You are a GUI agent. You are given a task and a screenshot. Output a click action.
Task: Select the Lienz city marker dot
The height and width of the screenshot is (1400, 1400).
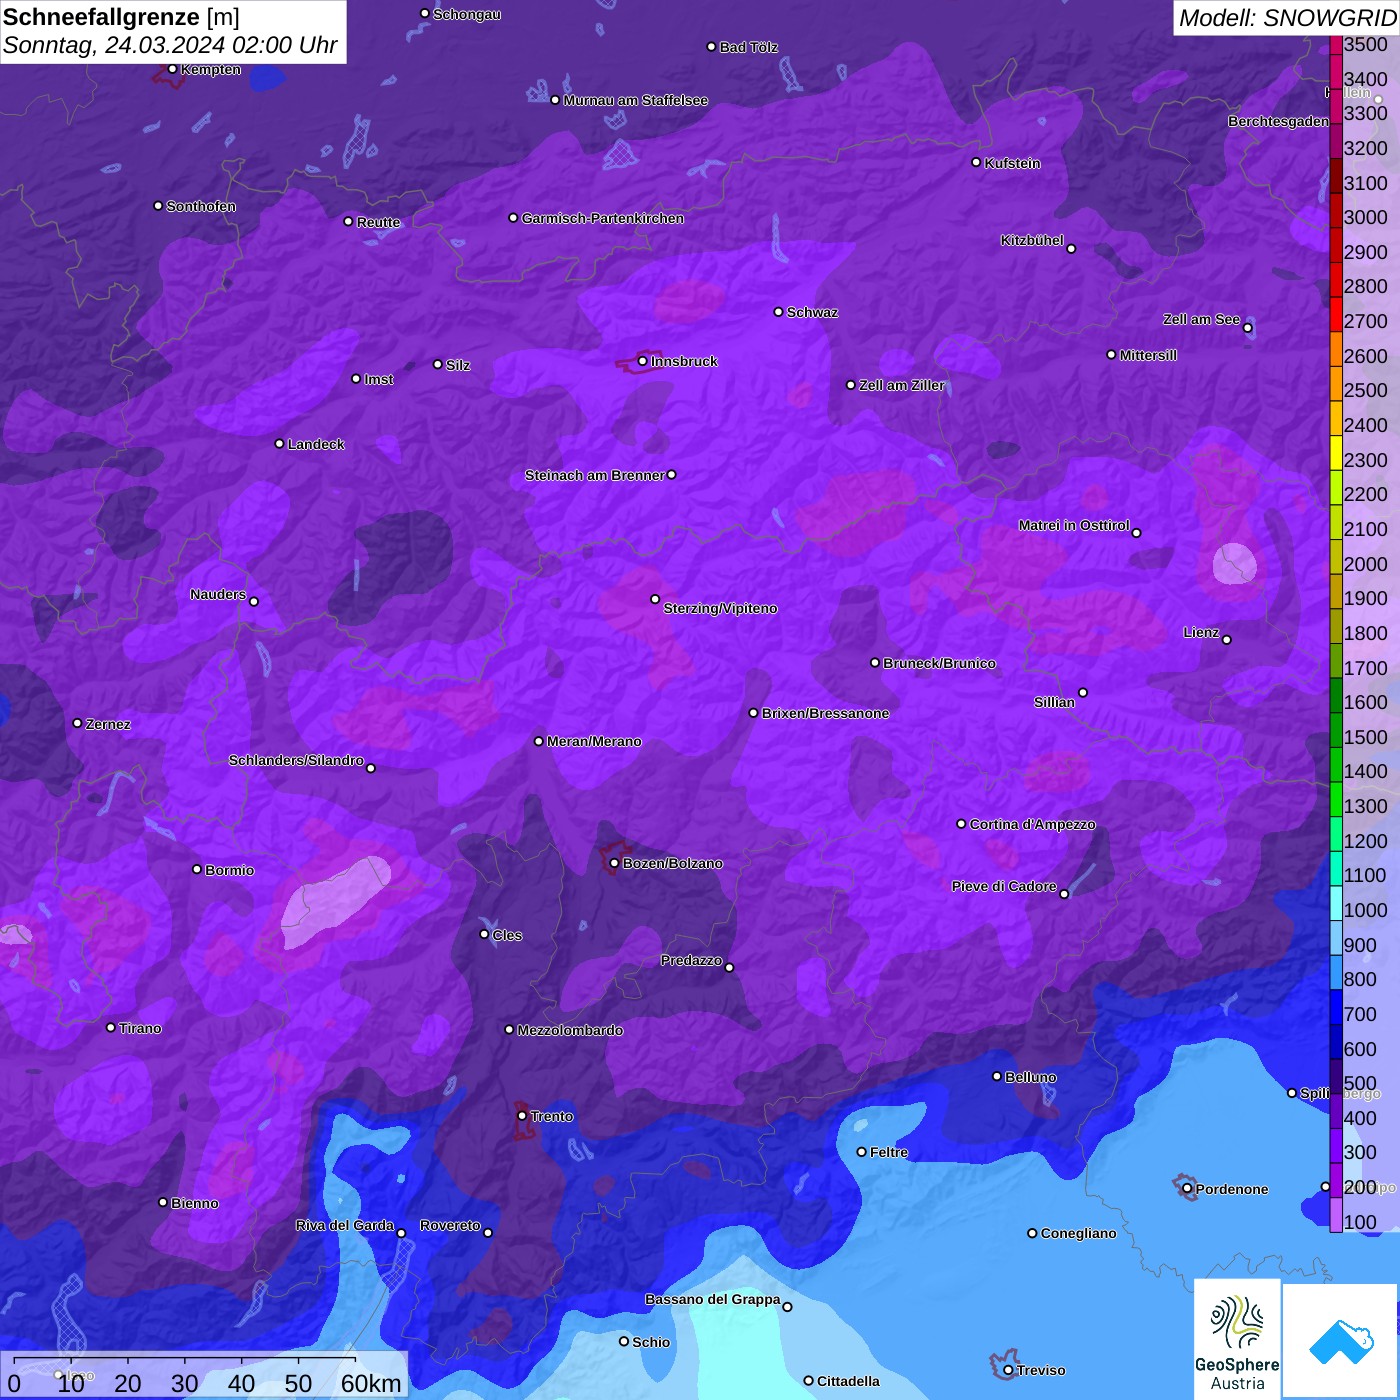pyautogui.click(x=1227, y=640)
